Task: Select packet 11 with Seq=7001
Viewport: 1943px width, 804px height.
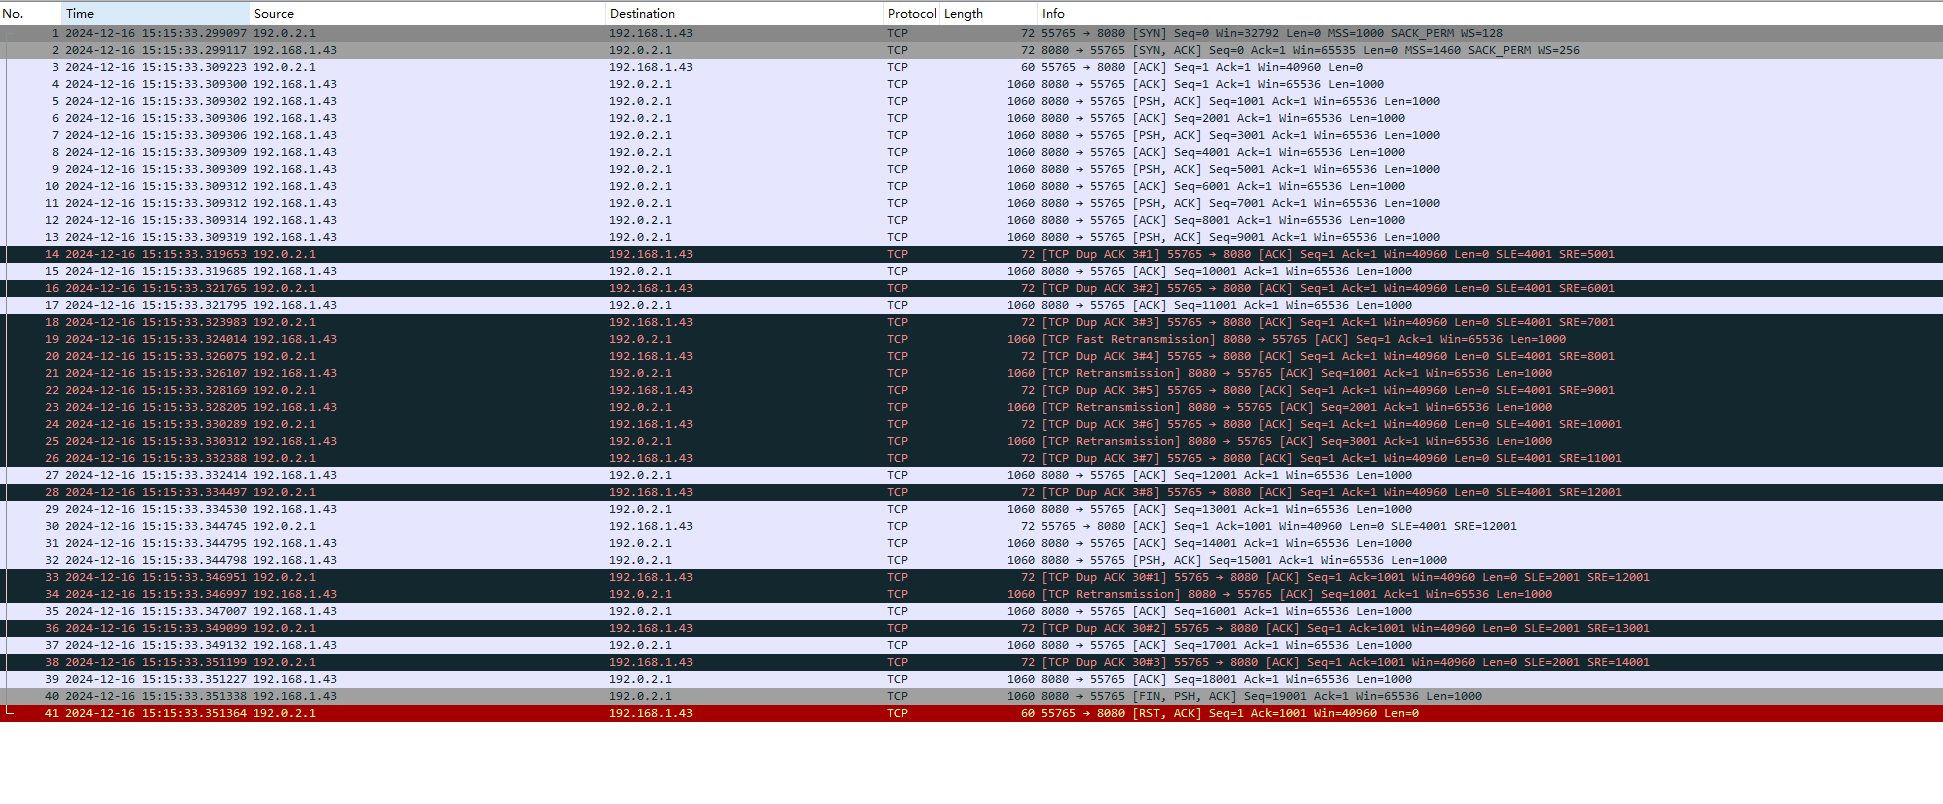Action: [x=971, y=203]
